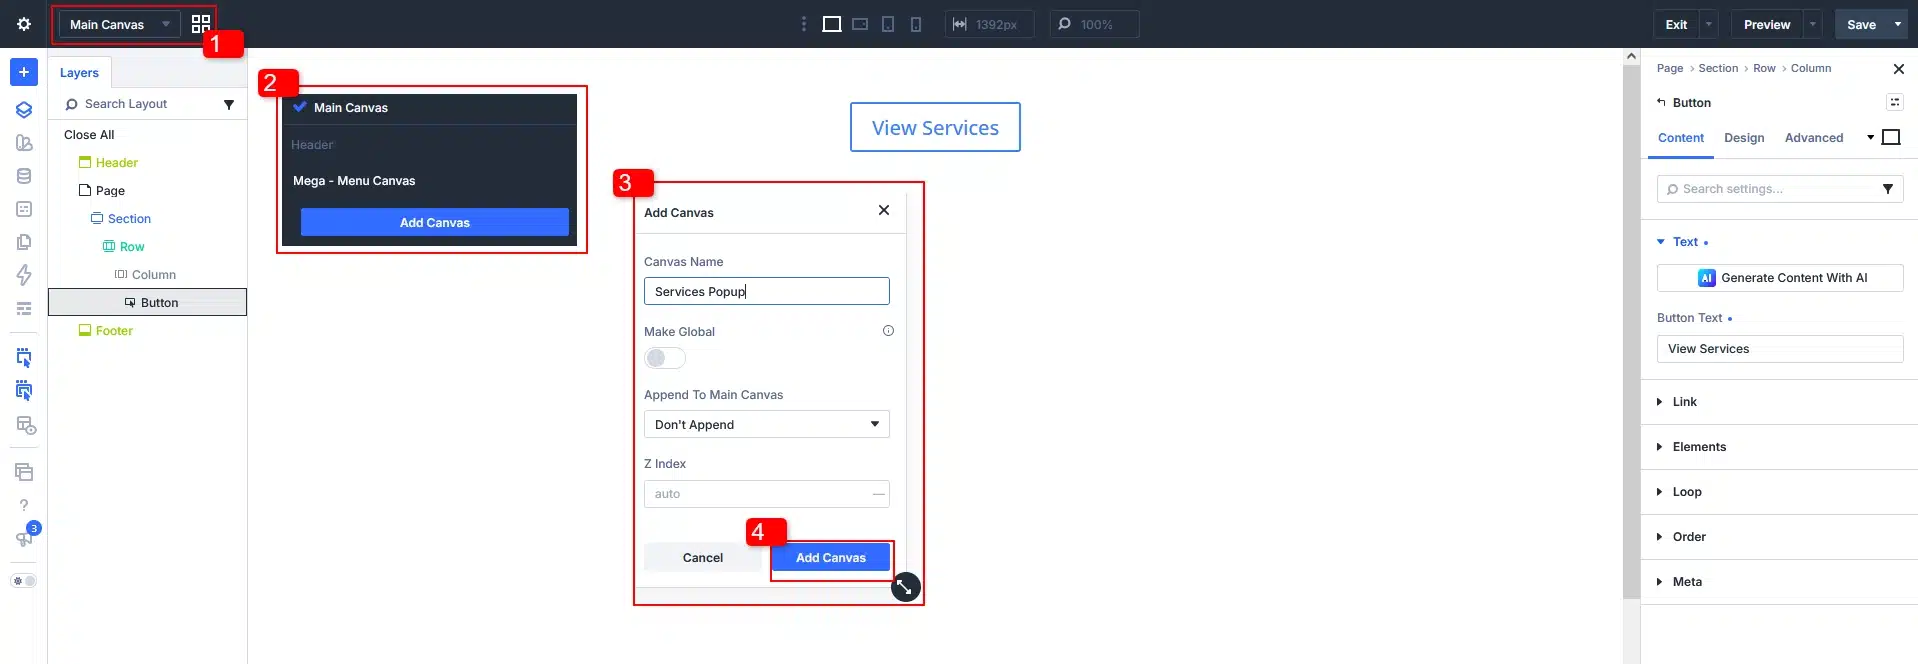This screenshot has height=664, width=1918.
Task: Select the Layers tab
Action: pyautogui.click(x=79, y=73)
